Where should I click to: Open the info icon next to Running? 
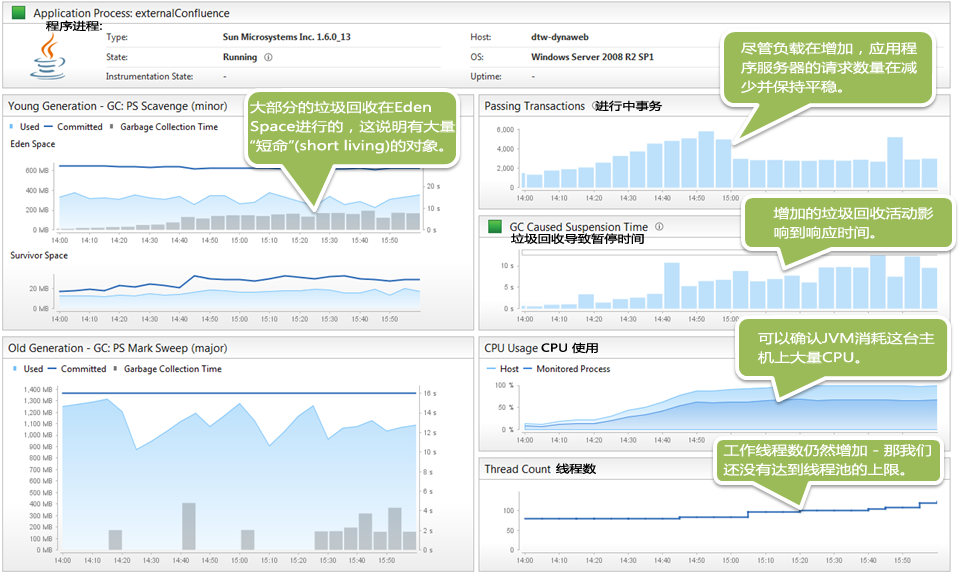268,57
